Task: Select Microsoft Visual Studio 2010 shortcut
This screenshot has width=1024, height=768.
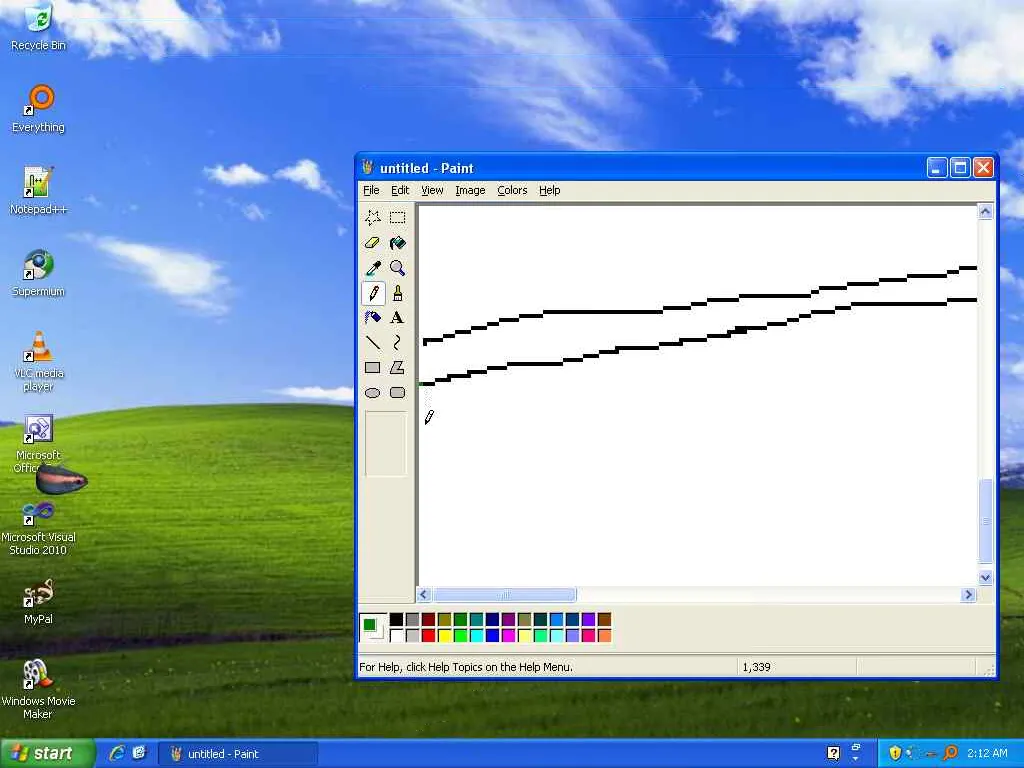Action: (x=39, y=529)
